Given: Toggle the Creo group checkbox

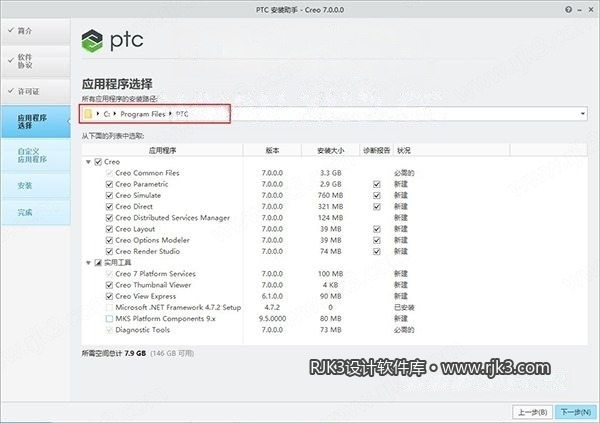Looking at the screenshot, I should click(x=98, y=162).
